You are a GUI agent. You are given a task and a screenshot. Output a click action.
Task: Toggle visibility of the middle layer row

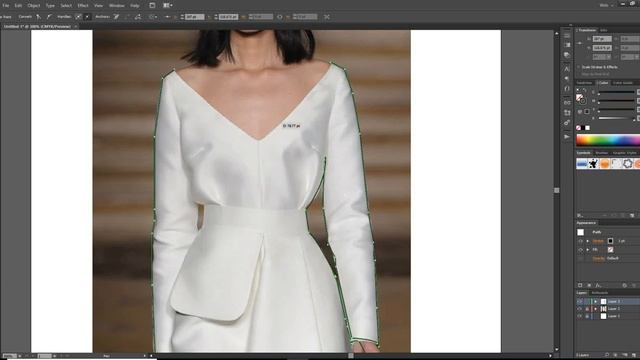(580, 309)
